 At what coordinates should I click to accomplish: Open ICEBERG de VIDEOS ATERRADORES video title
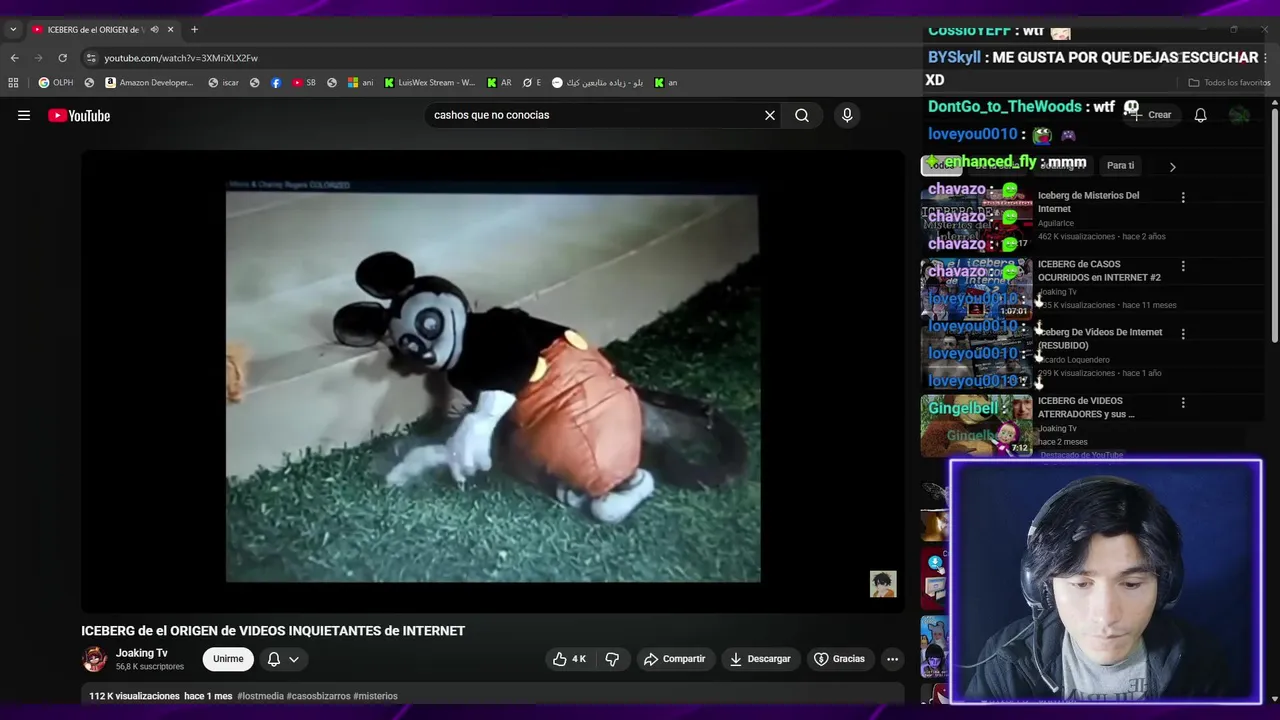click(x=1086, y=407)
